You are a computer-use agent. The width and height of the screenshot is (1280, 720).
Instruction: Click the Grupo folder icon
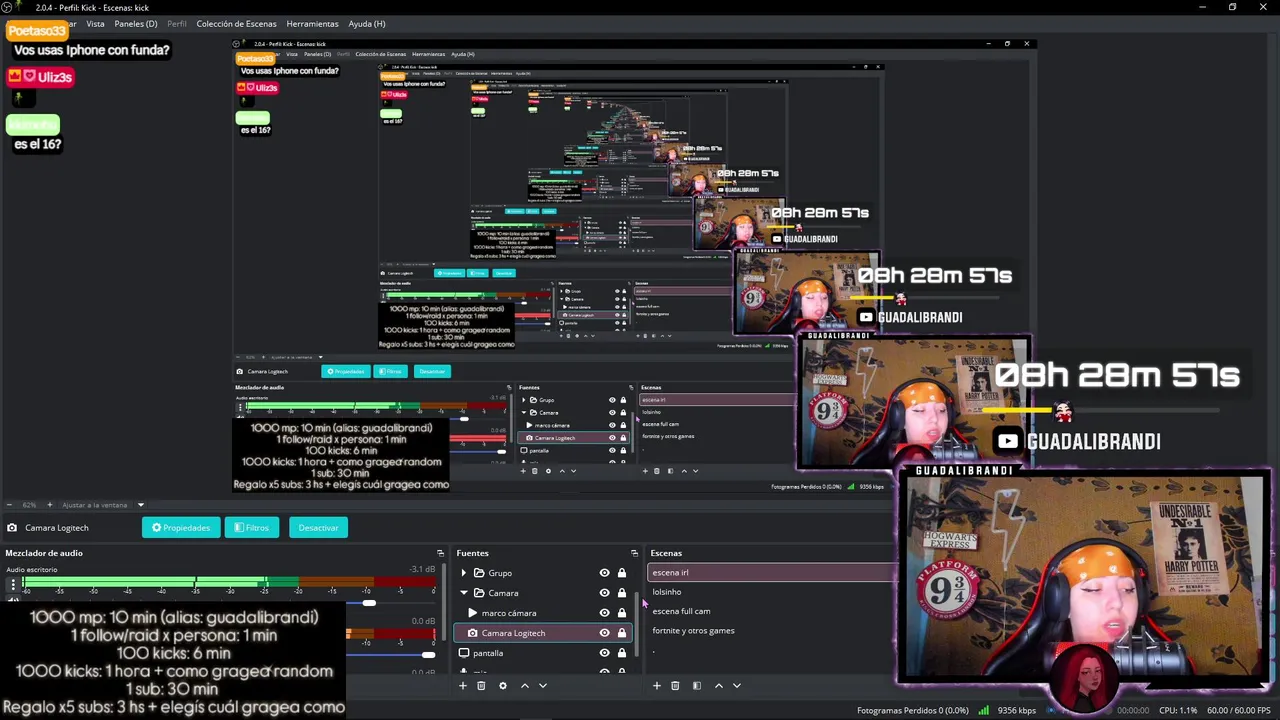(479, 573)
